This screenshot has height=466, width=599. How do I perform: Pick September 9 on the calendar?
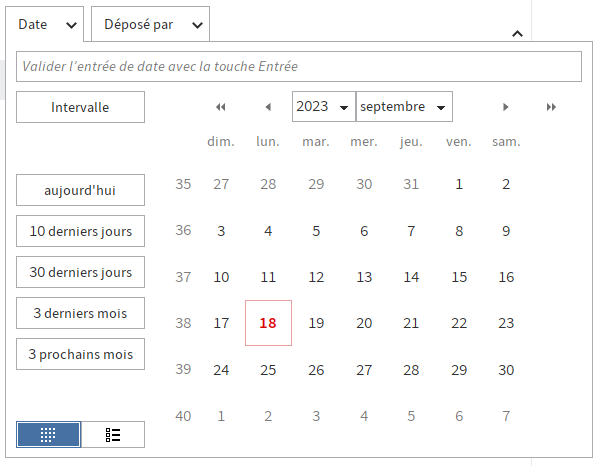[506, 231]
